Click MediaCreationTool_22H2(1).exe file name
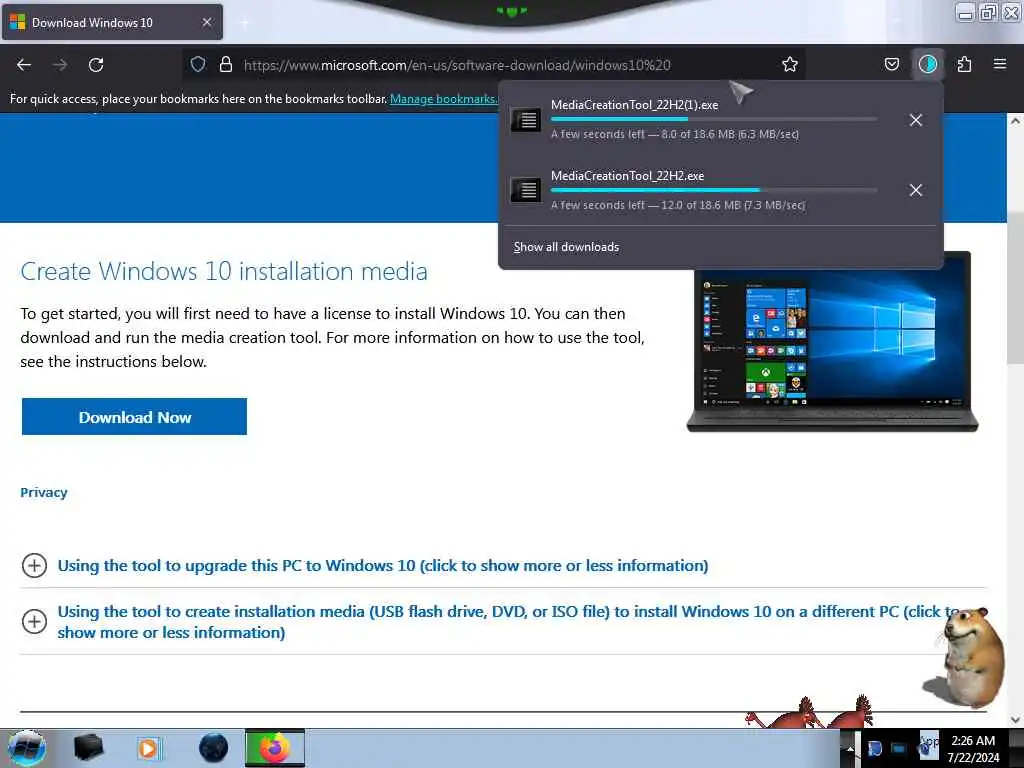The height and width of the screenshot is (768, 1024). (635, 104)
